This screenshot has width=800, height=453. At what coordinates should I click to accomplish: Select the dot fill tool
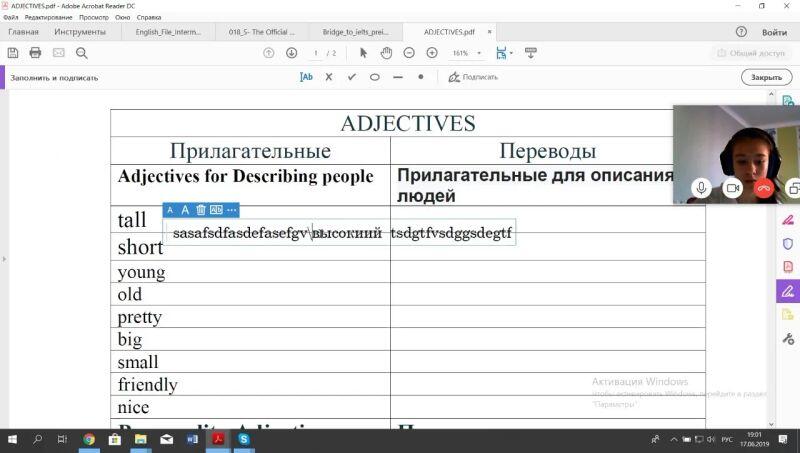pos(420,77)
